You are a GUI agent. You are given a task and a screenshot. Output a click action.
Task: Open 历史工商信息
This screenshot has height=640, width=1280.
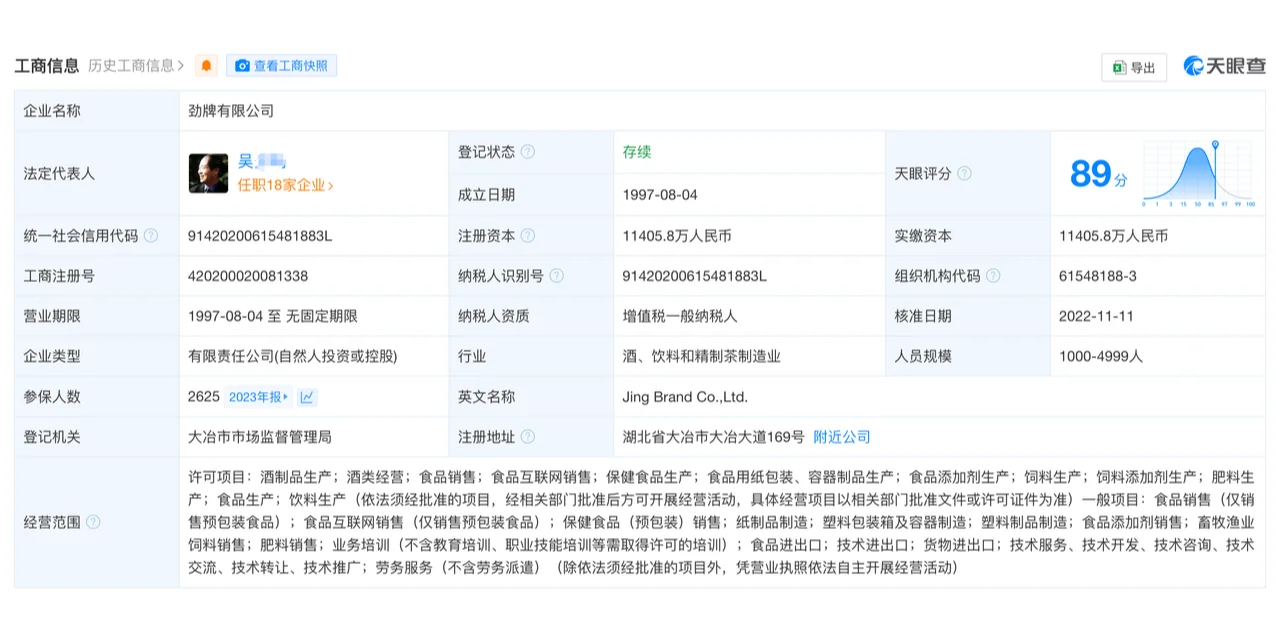[x=130, y=64]
